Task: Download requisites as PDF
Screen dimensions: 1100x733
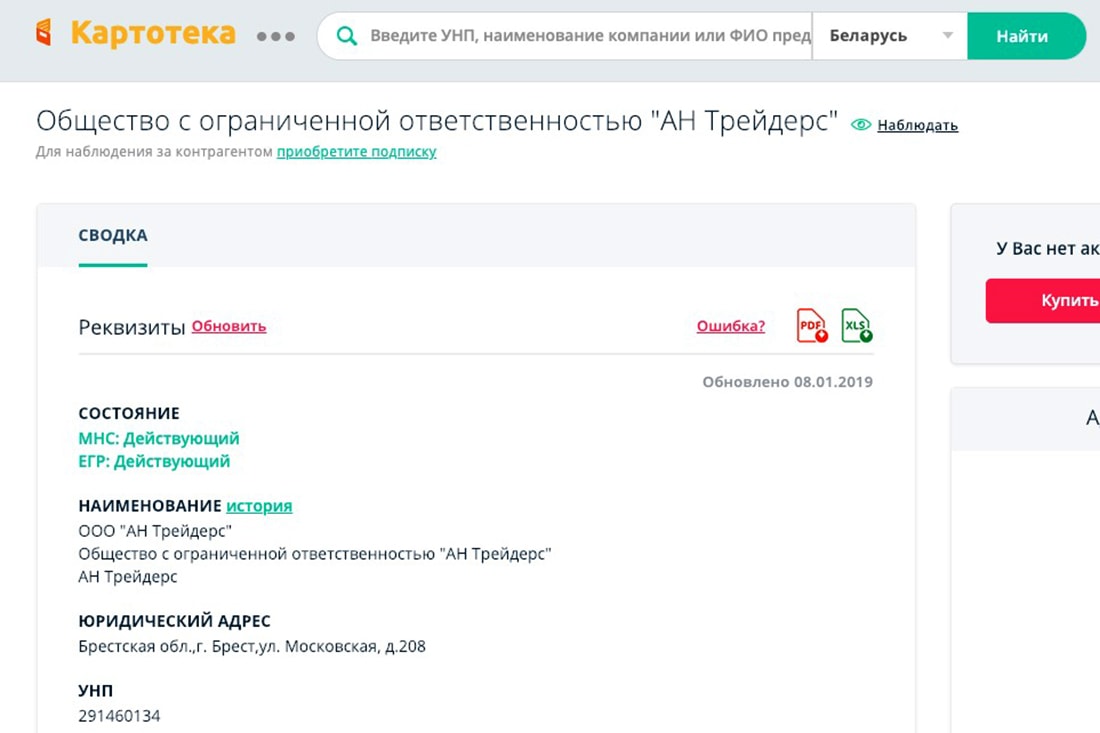Action: (811, 326)
